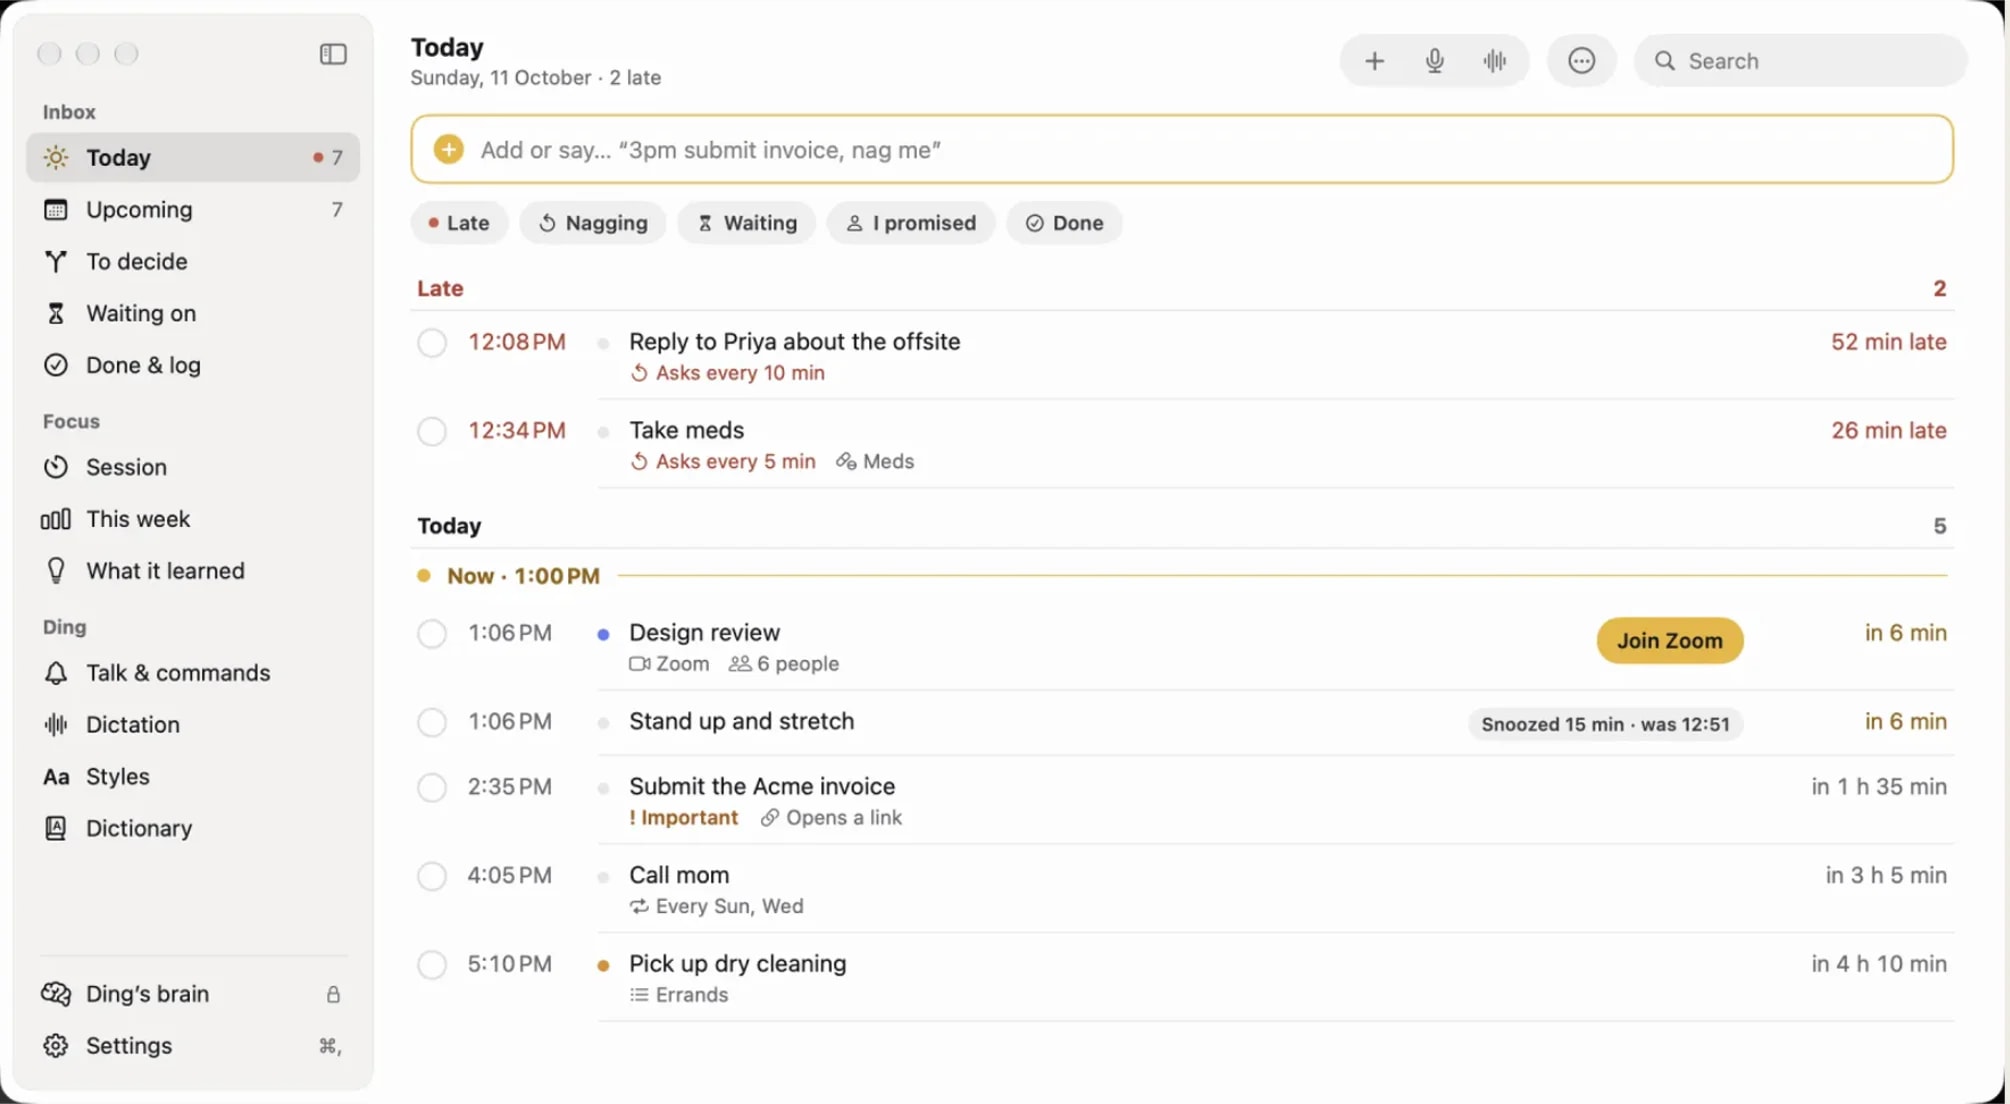Toggle the sidebar panel icon
The image size is (2010, 1104).
coord(333,54)
